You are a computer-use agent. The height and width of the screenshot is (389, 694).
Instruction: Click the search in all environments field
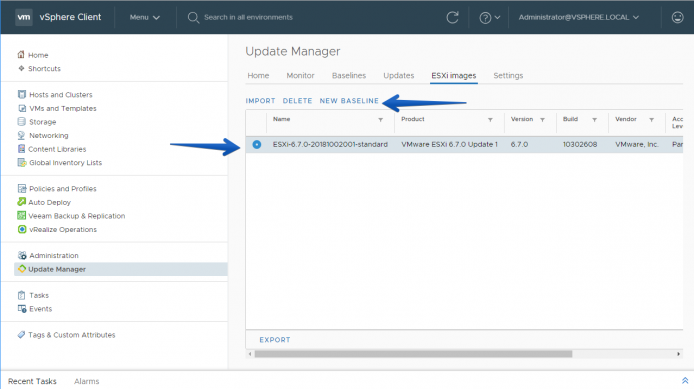point(248,17)
